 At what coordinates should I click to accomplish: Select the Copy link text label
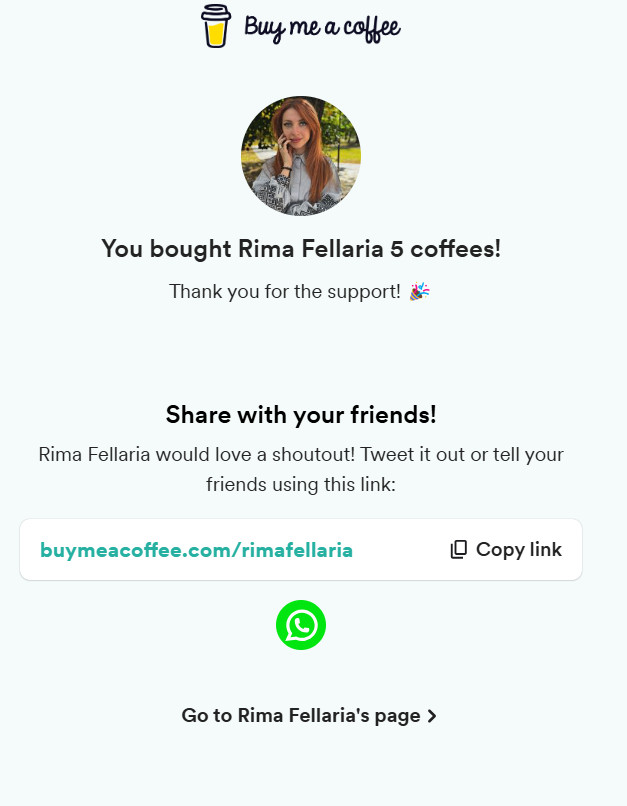[519, 549]
